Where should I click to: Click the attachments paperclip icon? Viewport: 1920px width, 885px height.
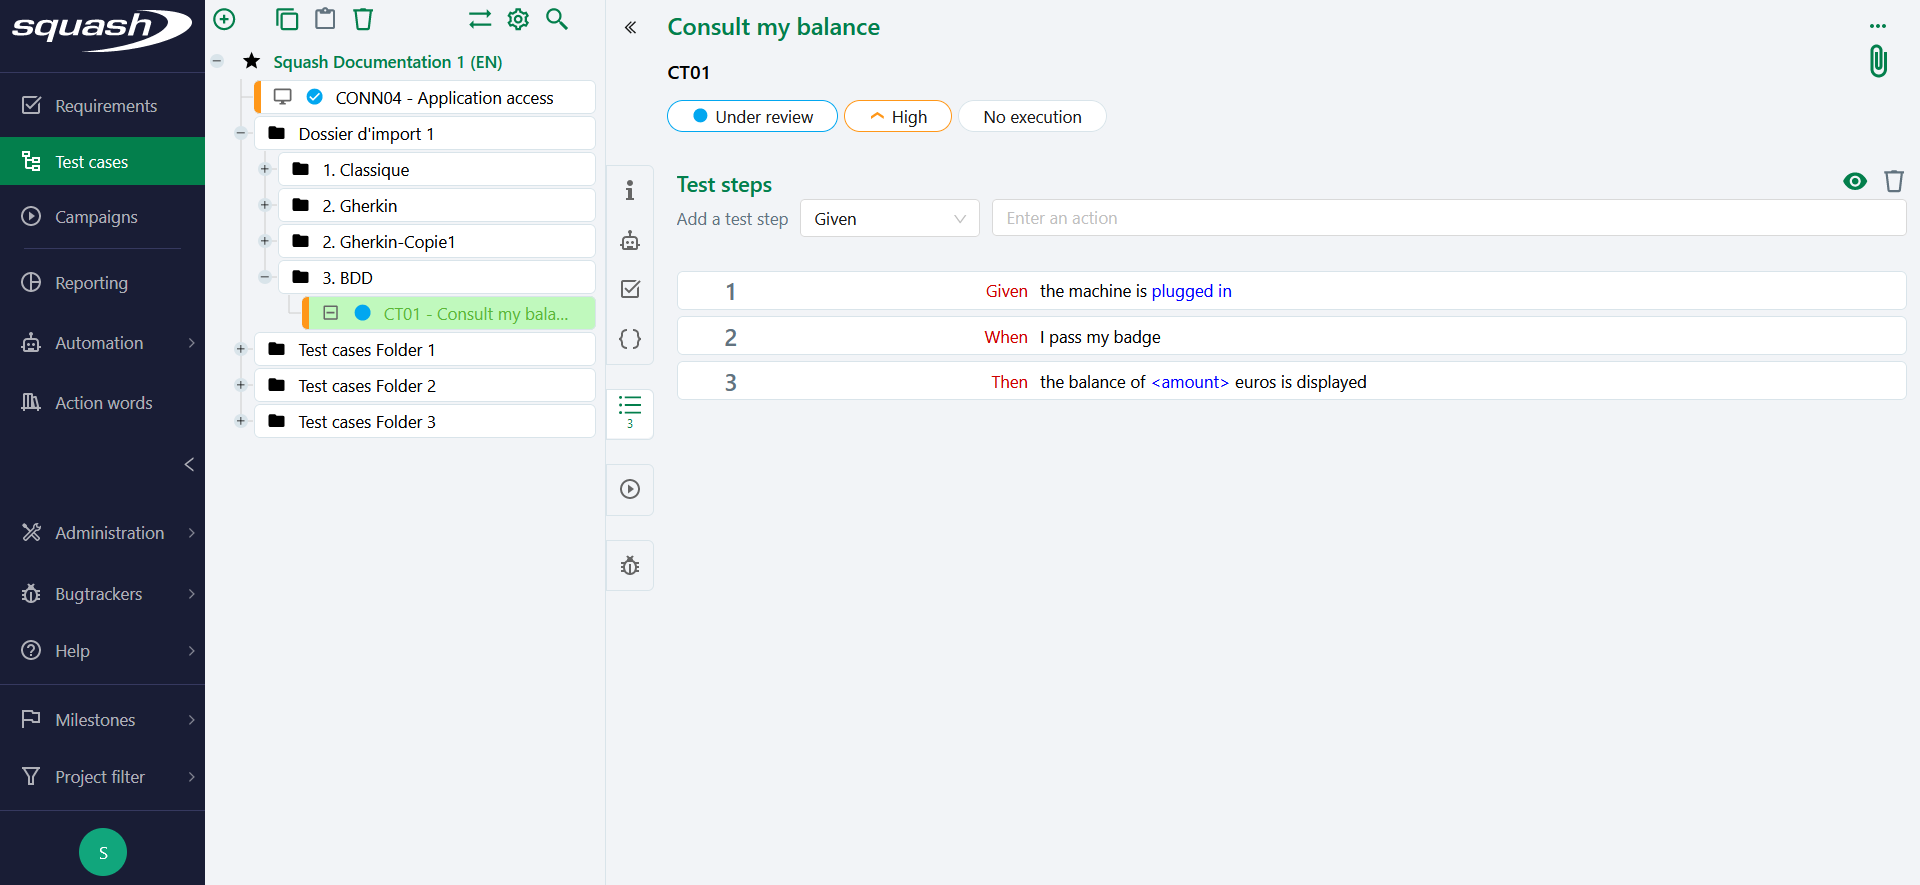coord(1878,62)
